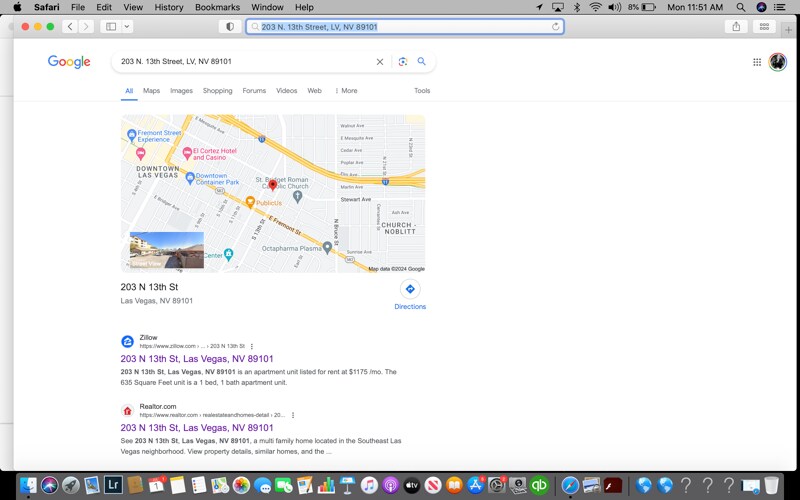Toggle the privacy shield report icon

point(231,27)
